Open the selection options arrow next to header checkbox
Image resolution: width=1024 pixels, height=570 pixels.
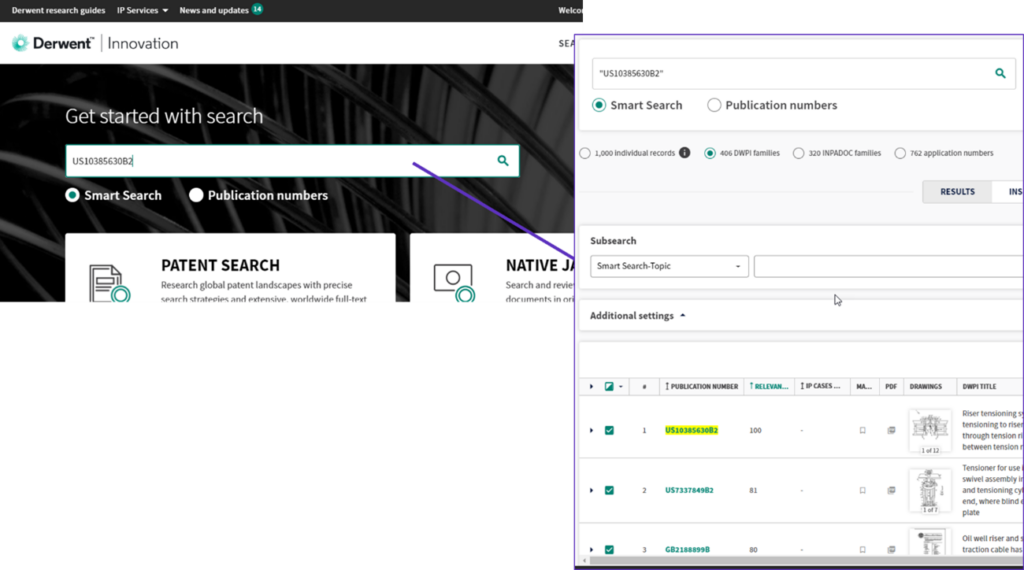point(621,387)
